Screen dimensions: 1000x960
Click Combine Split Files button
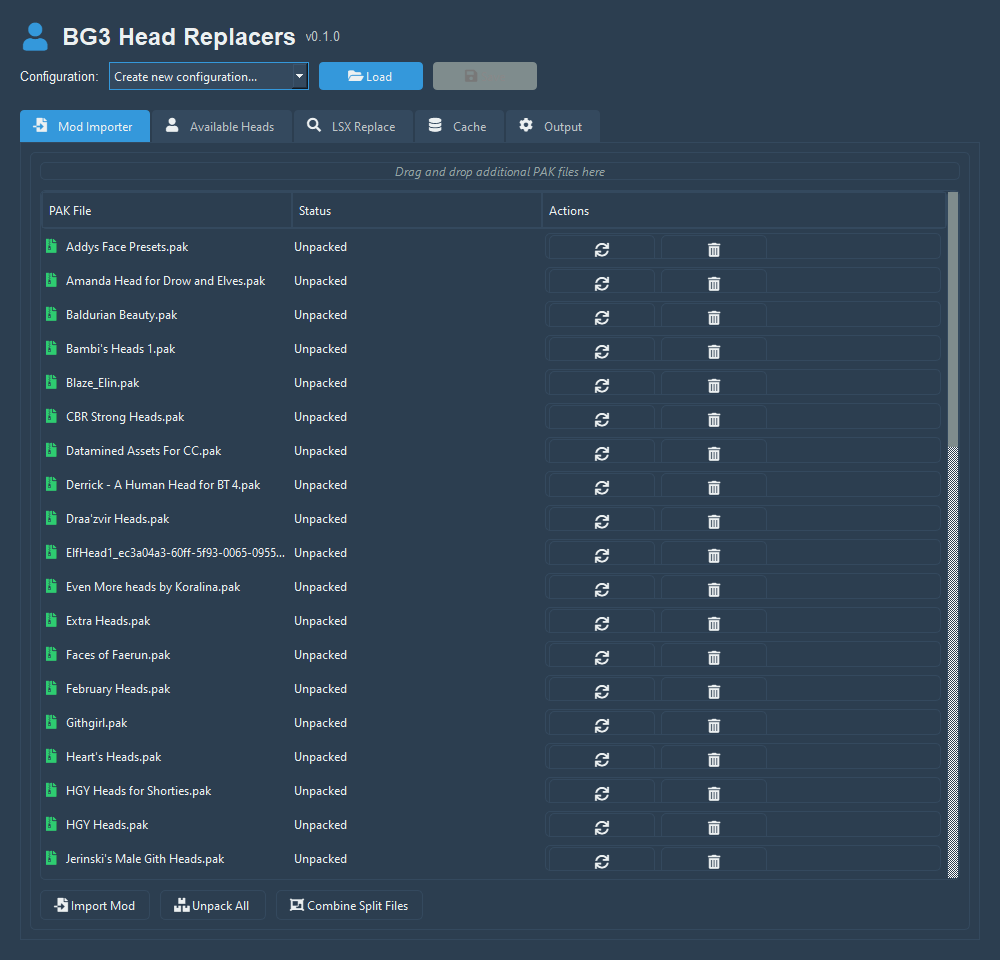point(349,905)
